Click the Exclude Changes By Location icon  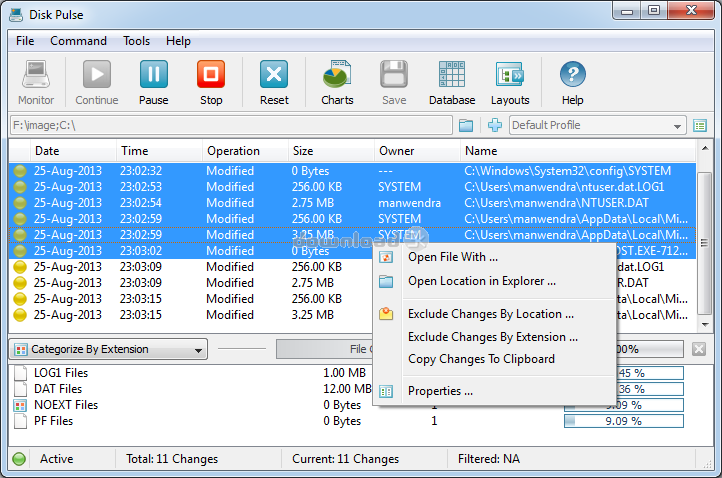[386, 314]
